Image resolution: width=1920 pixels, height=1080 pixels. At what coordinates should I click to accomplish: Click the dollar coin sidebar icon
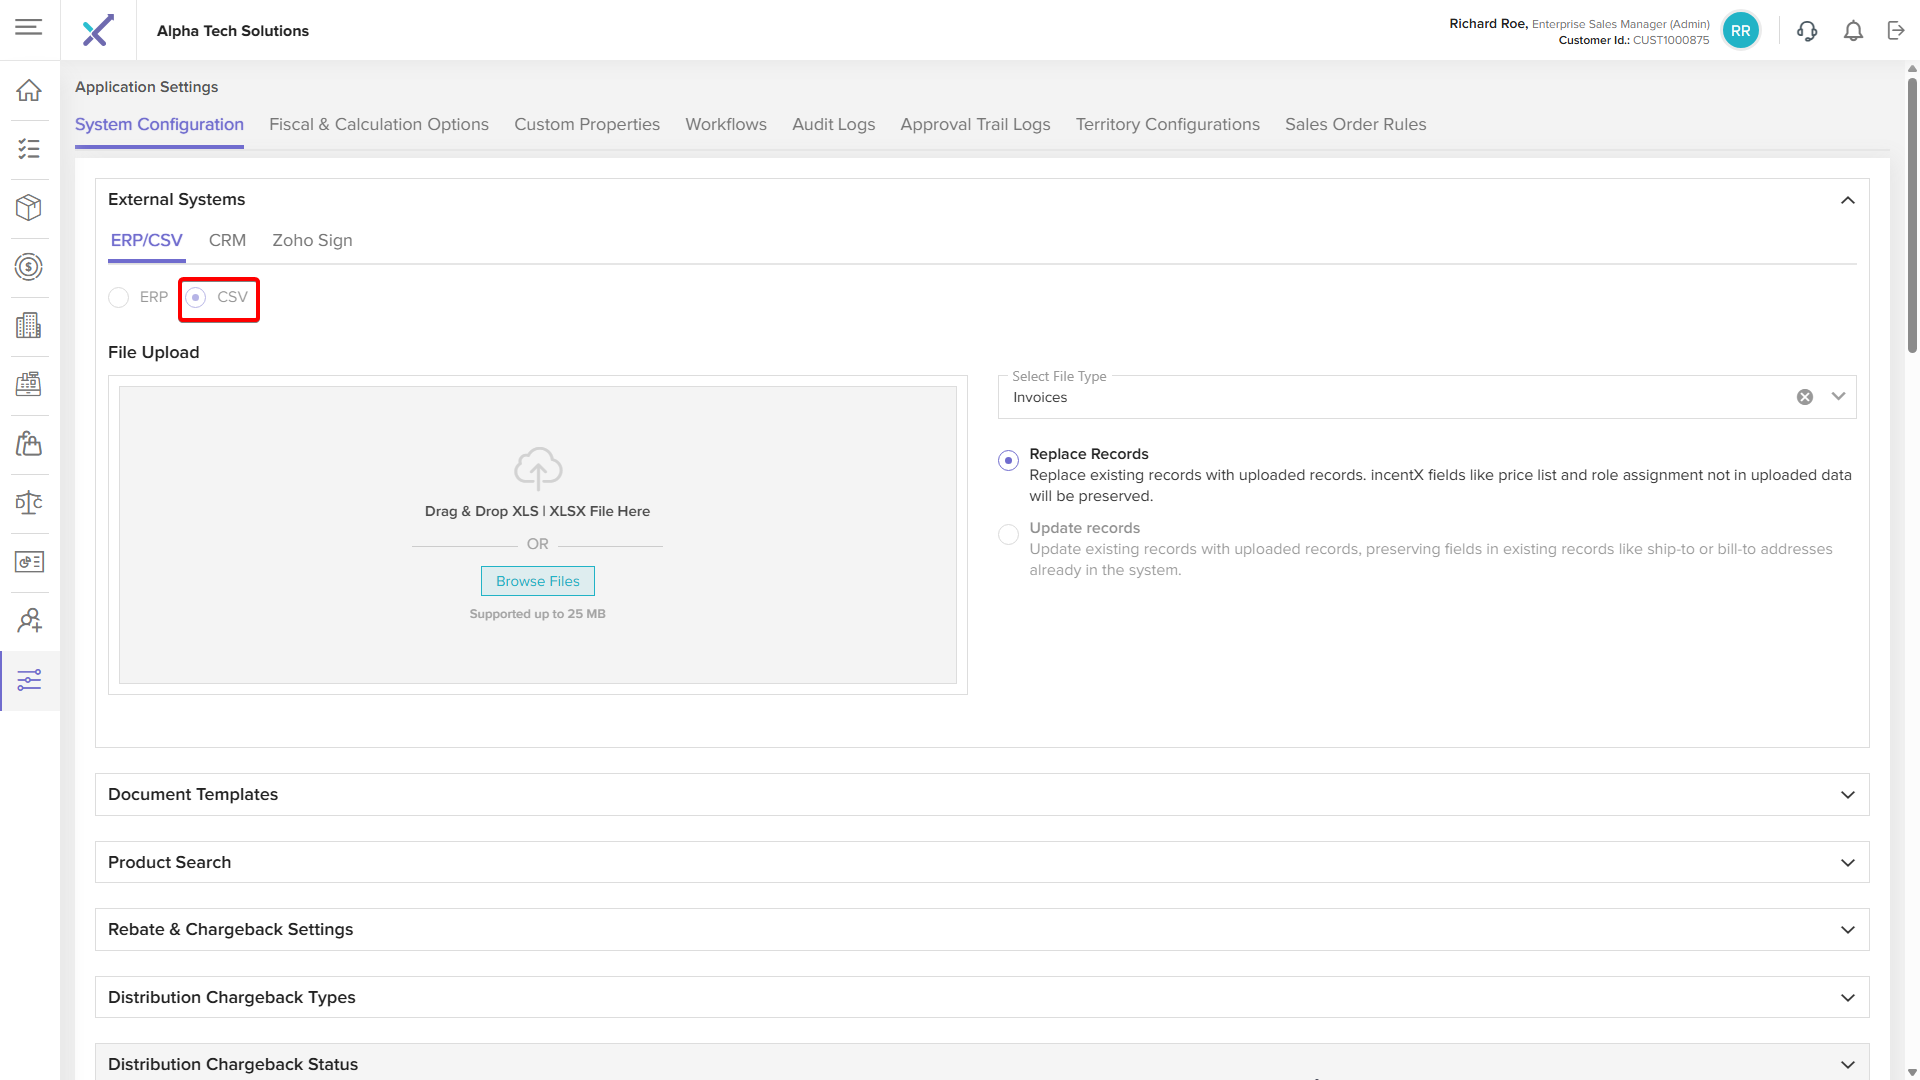(29, 266)
